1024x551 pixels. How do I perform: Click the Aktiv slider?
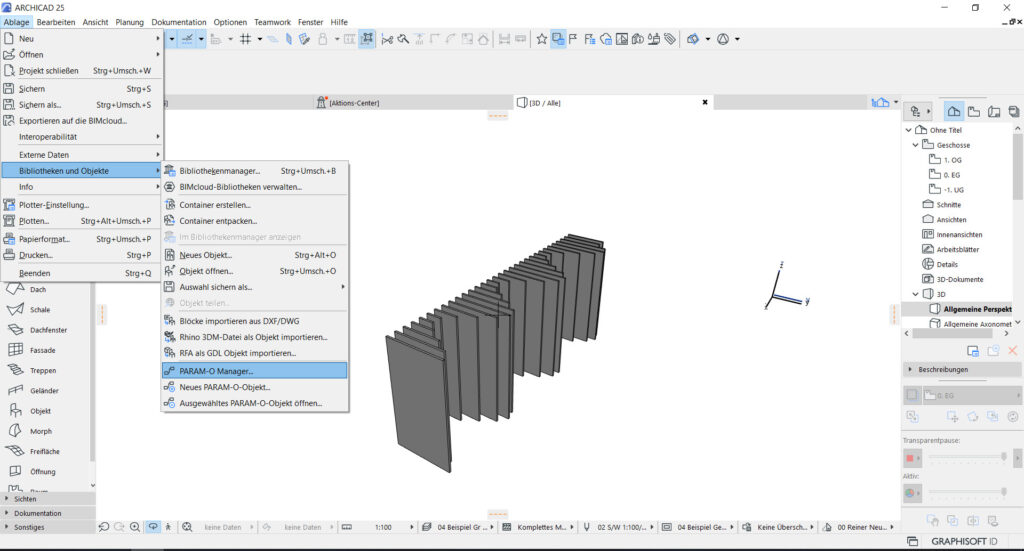coord(968,491)
